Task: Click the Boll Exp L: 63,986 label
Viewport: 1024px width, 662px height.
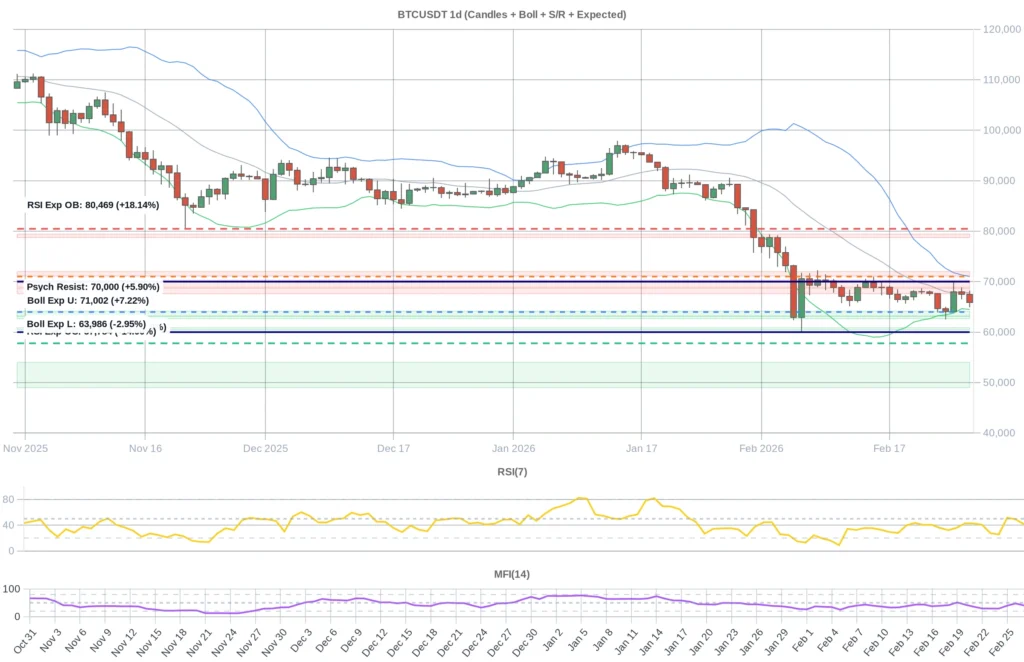Action: pyautogui.click(x=85, y=324)
